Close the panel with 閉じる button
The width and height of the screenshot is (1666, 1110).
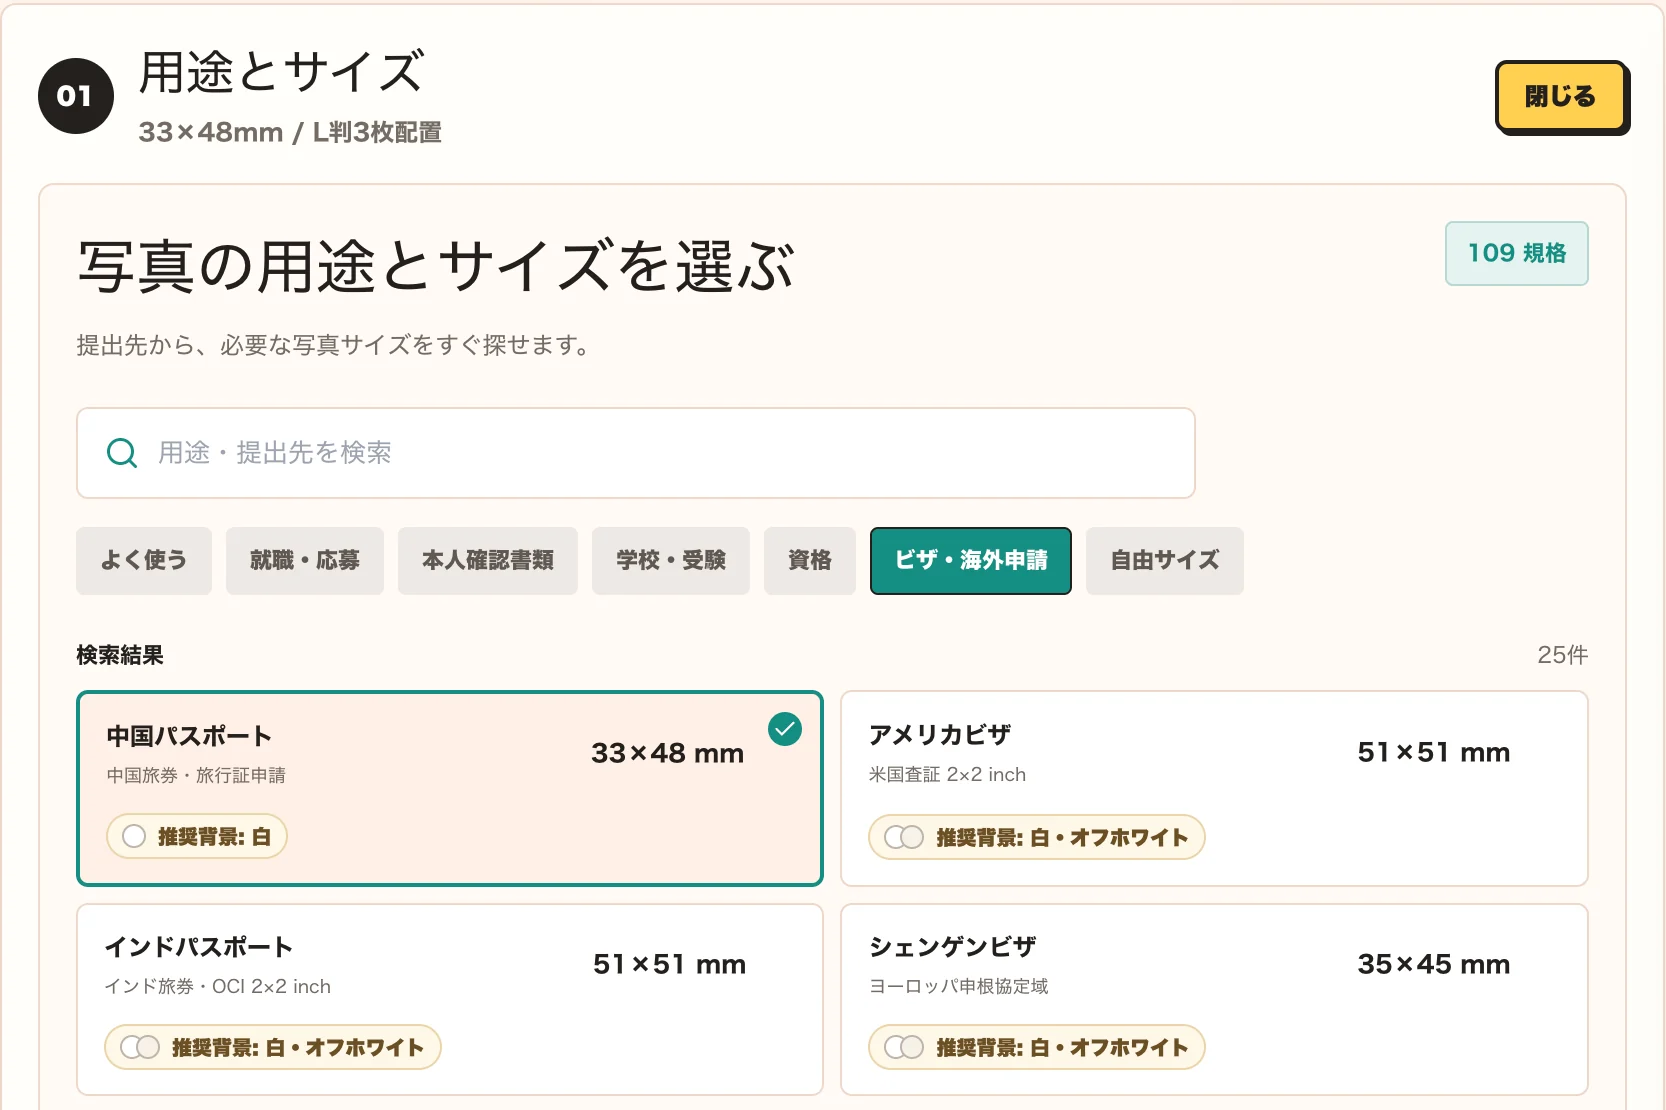[1561, 96]
